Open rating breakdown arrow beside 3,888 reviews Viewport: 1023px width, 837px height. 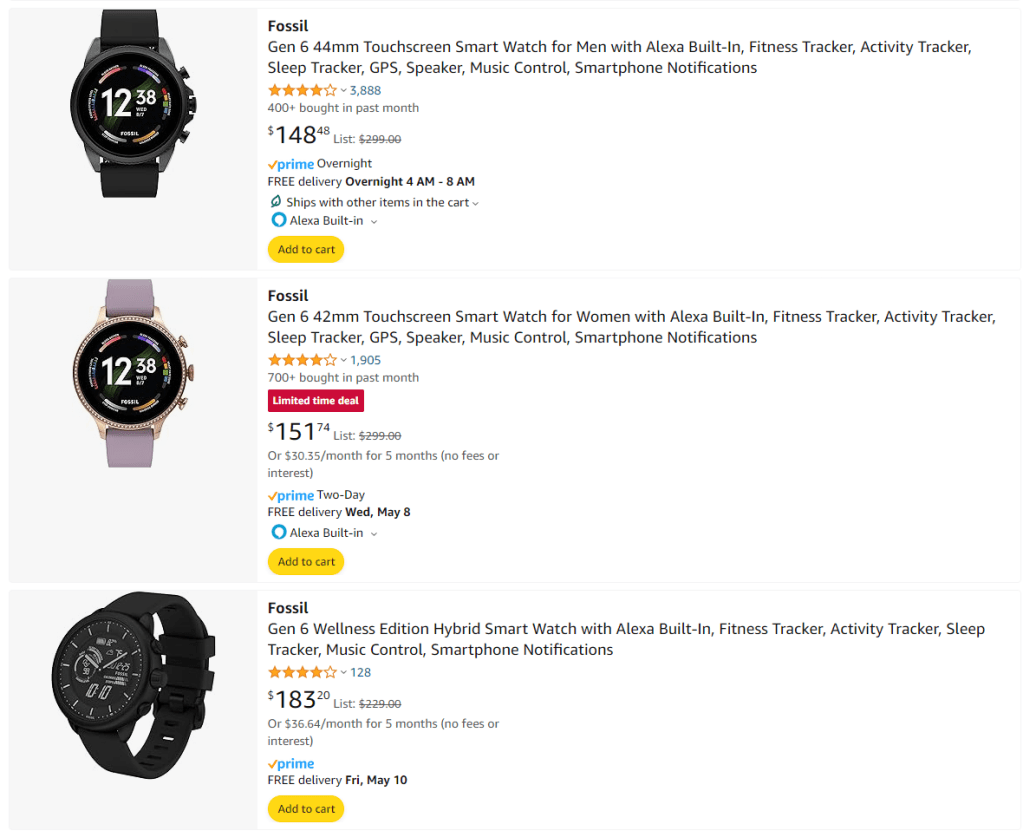pyautogui.click(x=343, y=91)
